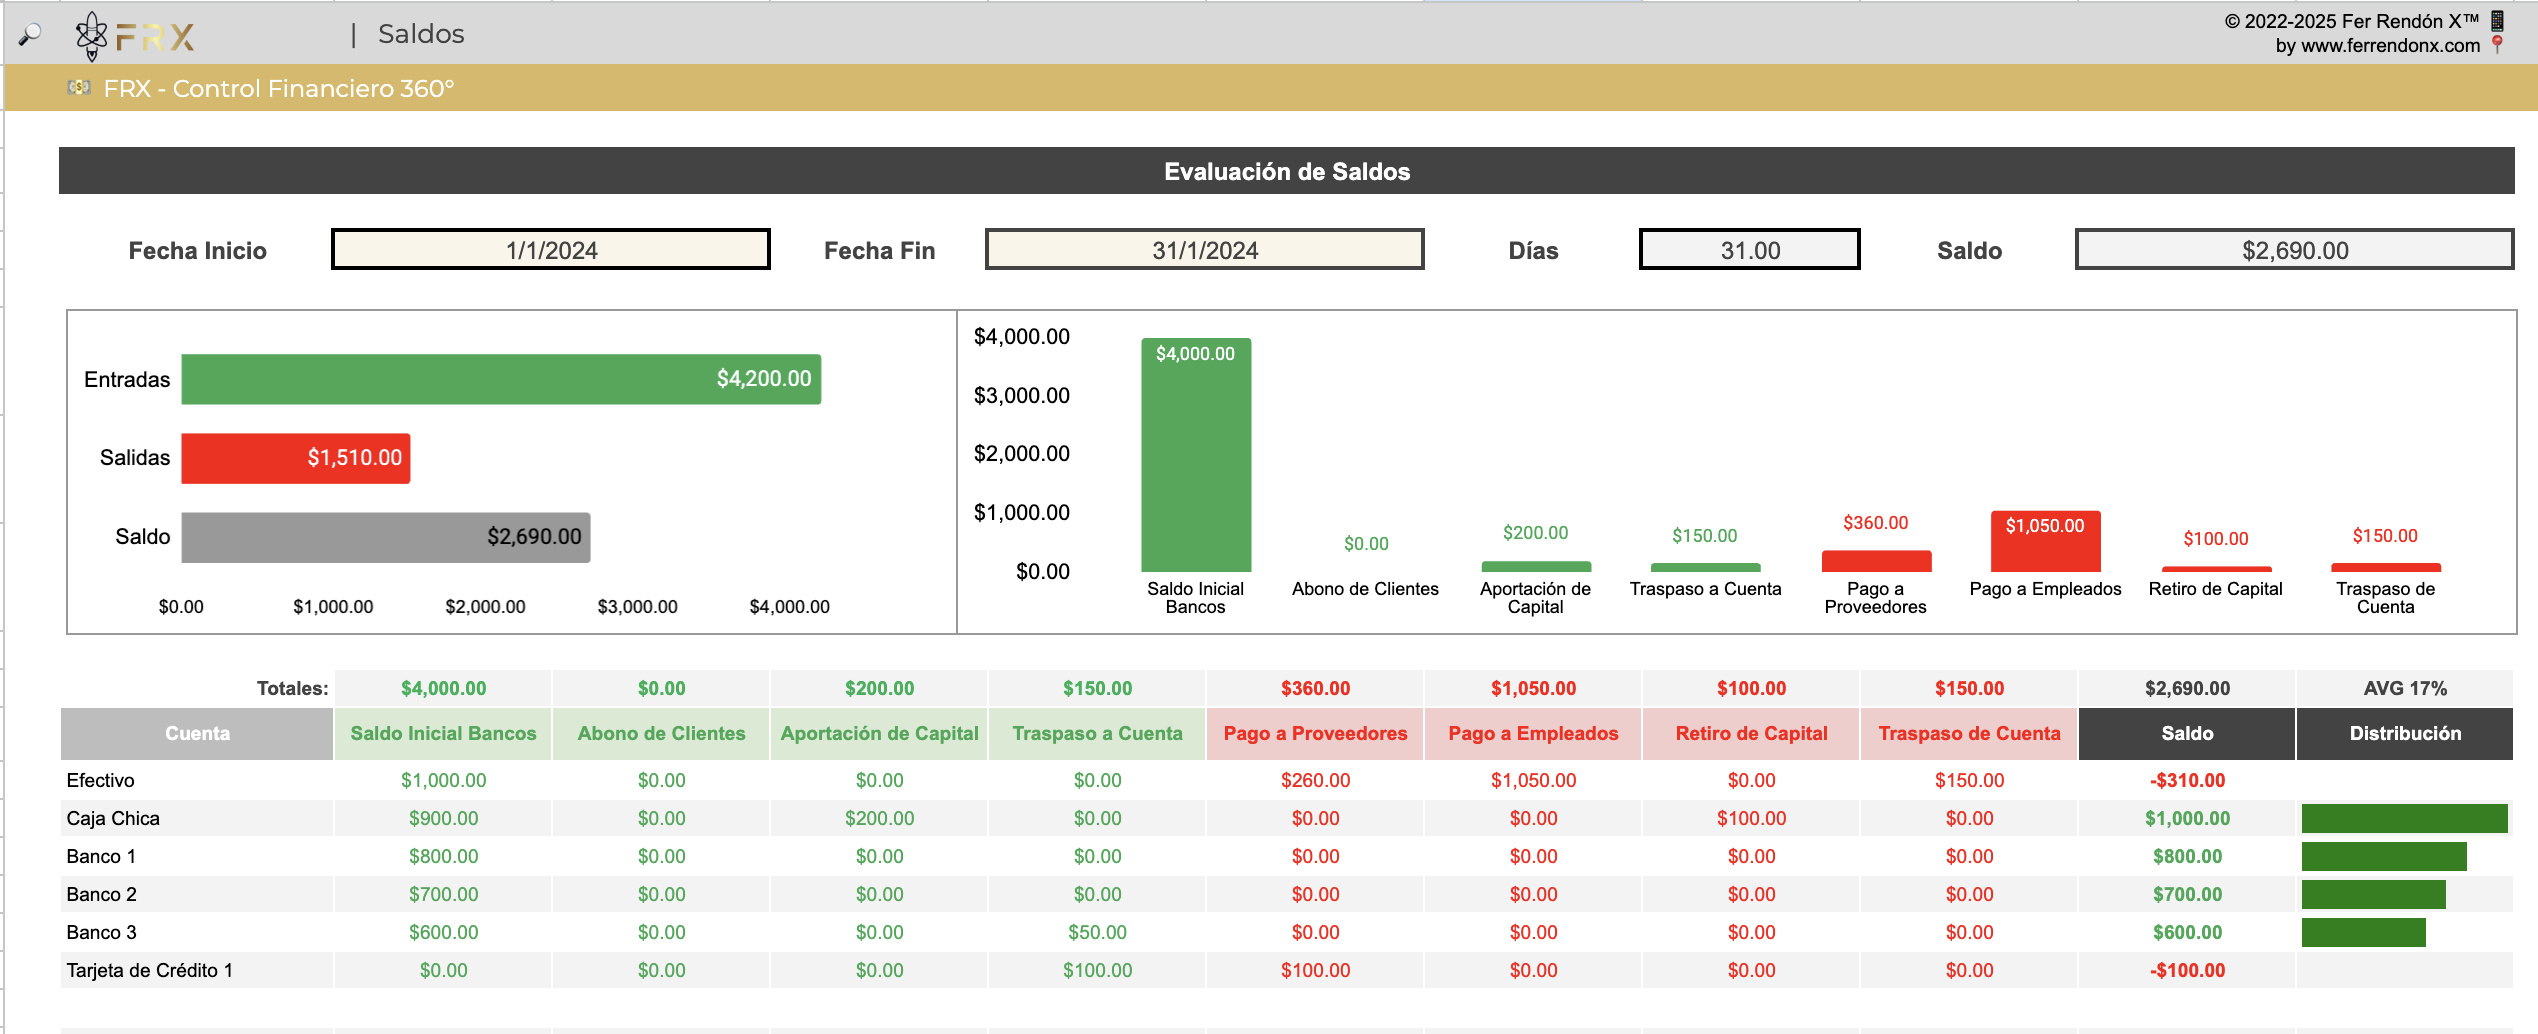Open the www.ferrendonx.com link
The image size is (2538, 1034).
2378,46
